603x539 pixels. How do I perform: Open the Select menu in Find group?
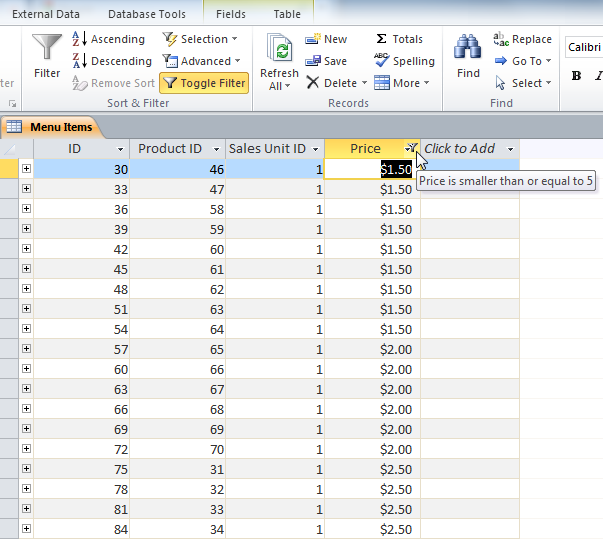[523, 83]
